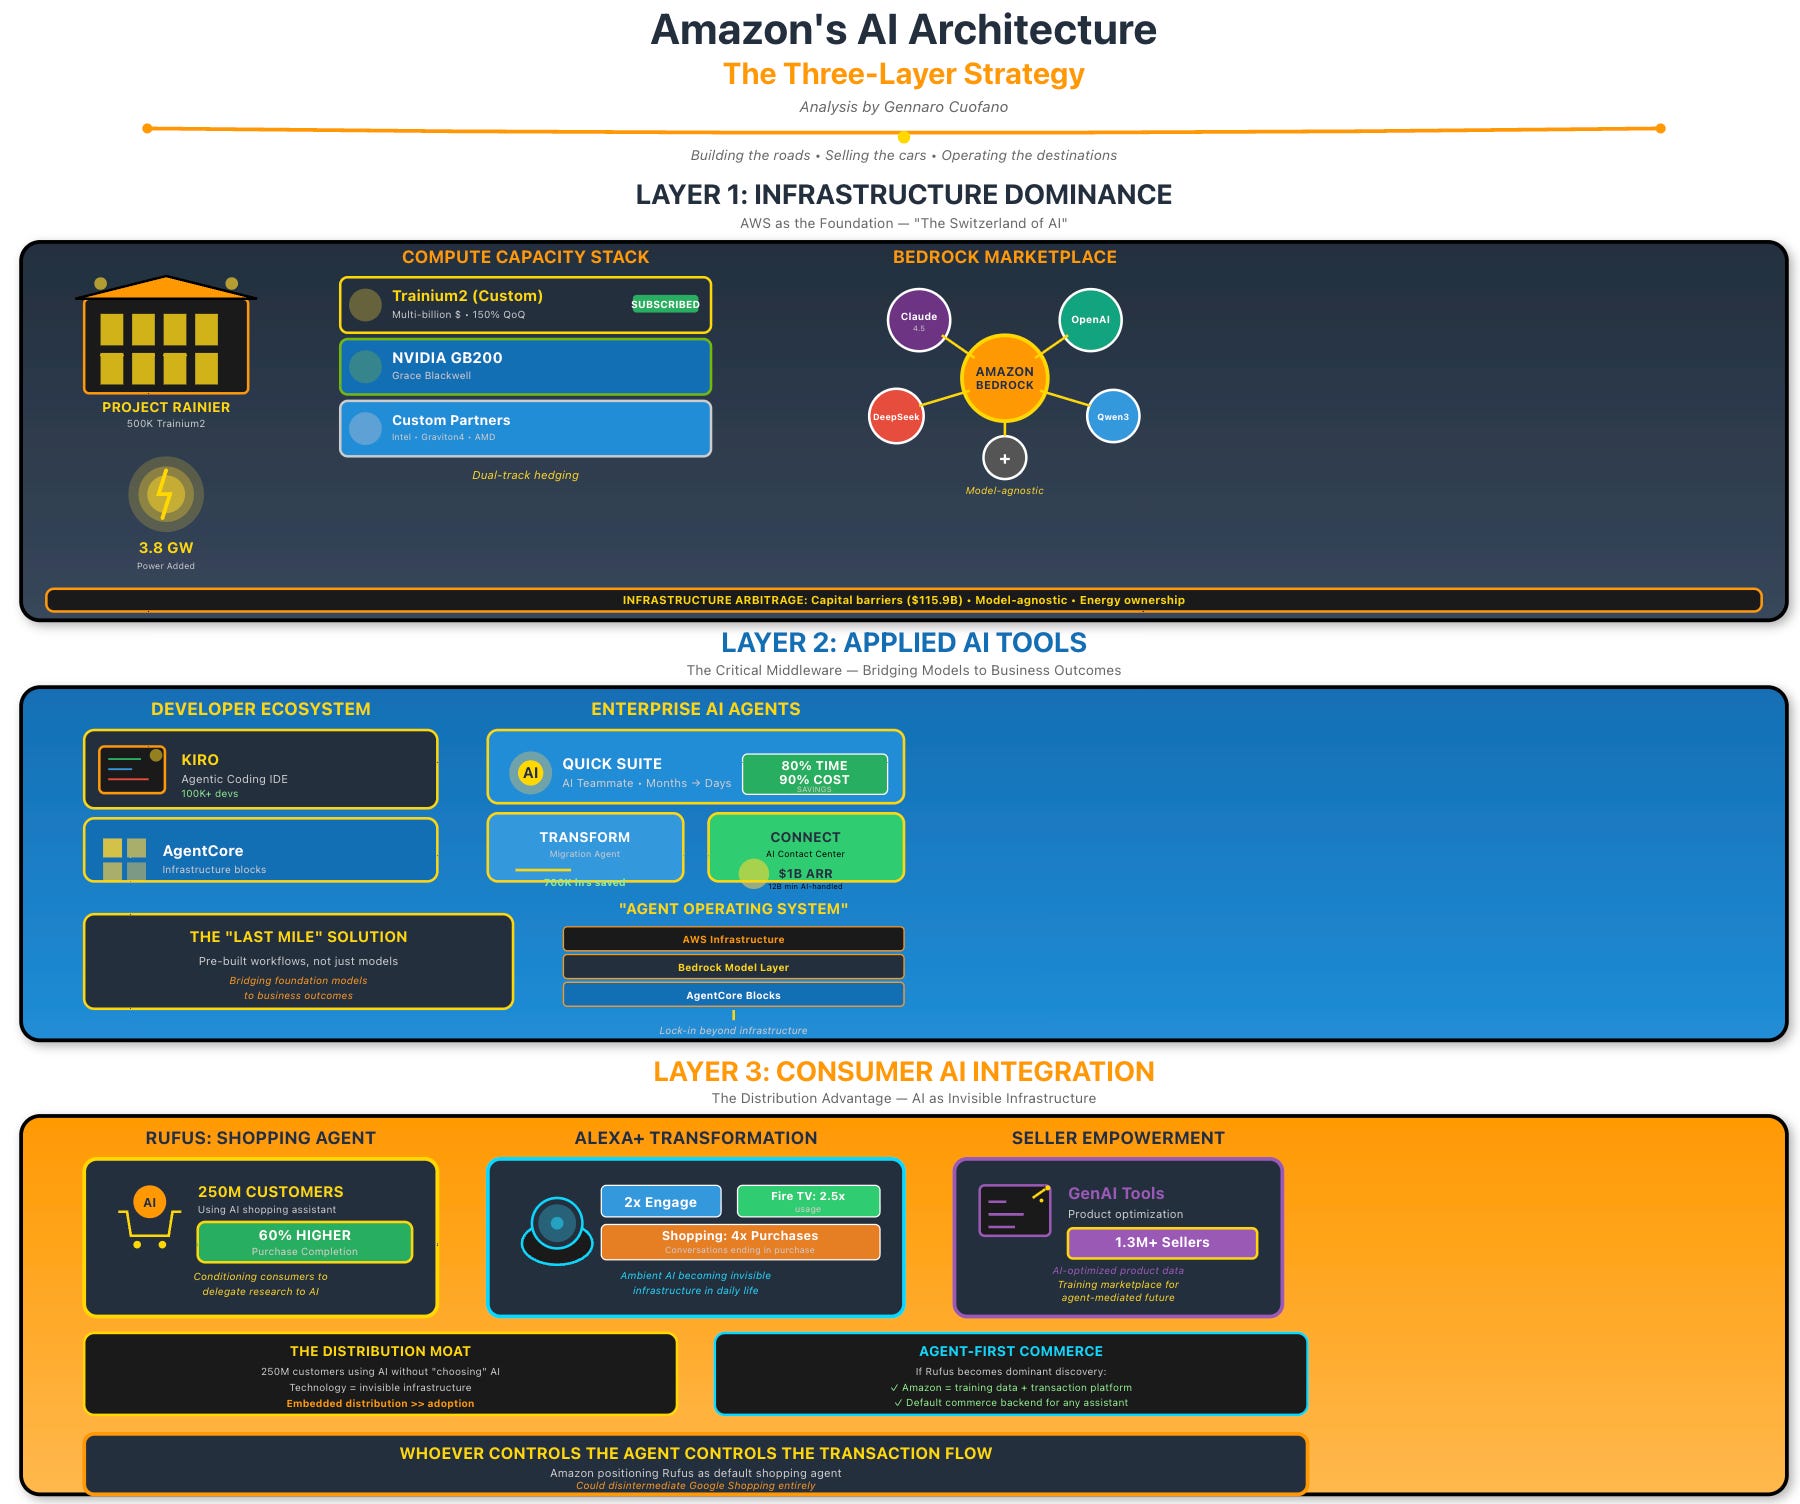
Task: Click the "Model-agnostic" caption under Bedrock
Action: (1005, 490)
